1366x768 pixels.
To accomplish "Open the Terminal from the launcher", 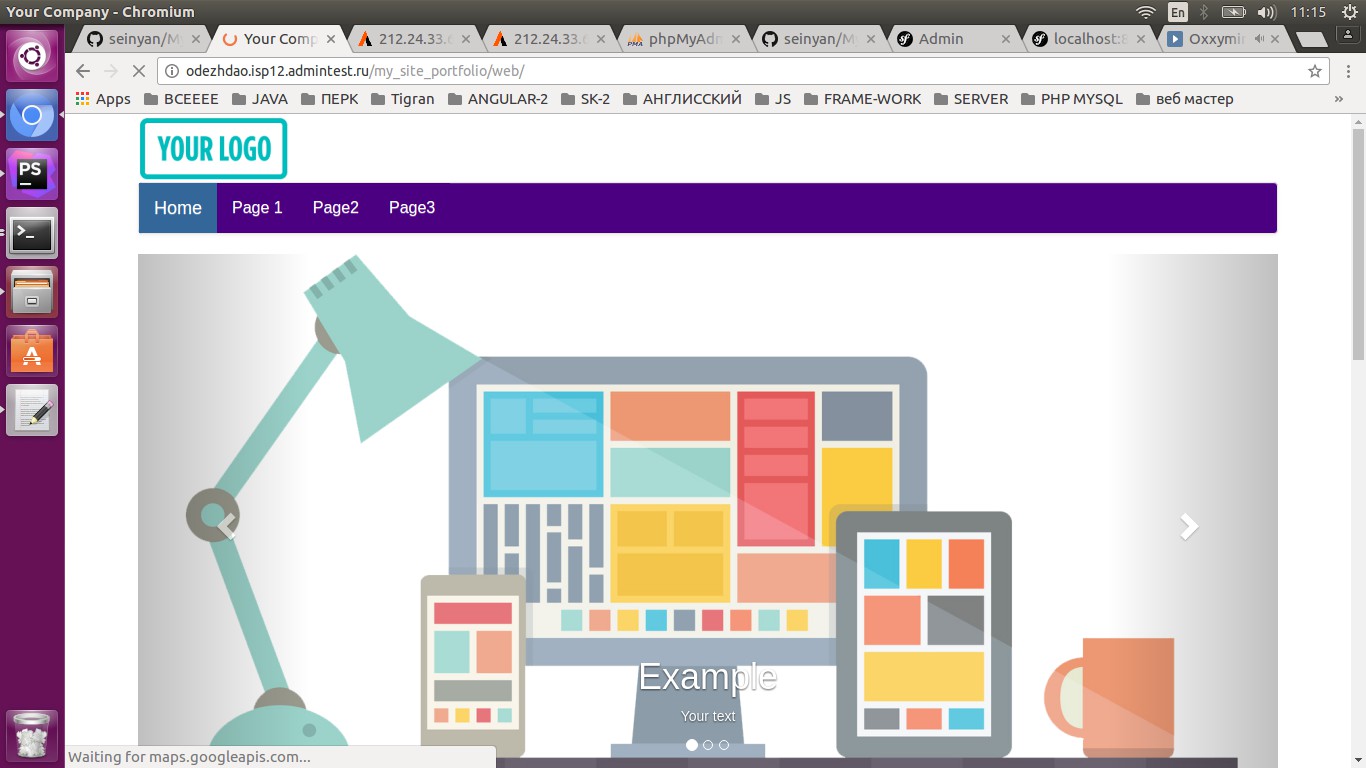I will pyautogui.click(x=33, y=233).
